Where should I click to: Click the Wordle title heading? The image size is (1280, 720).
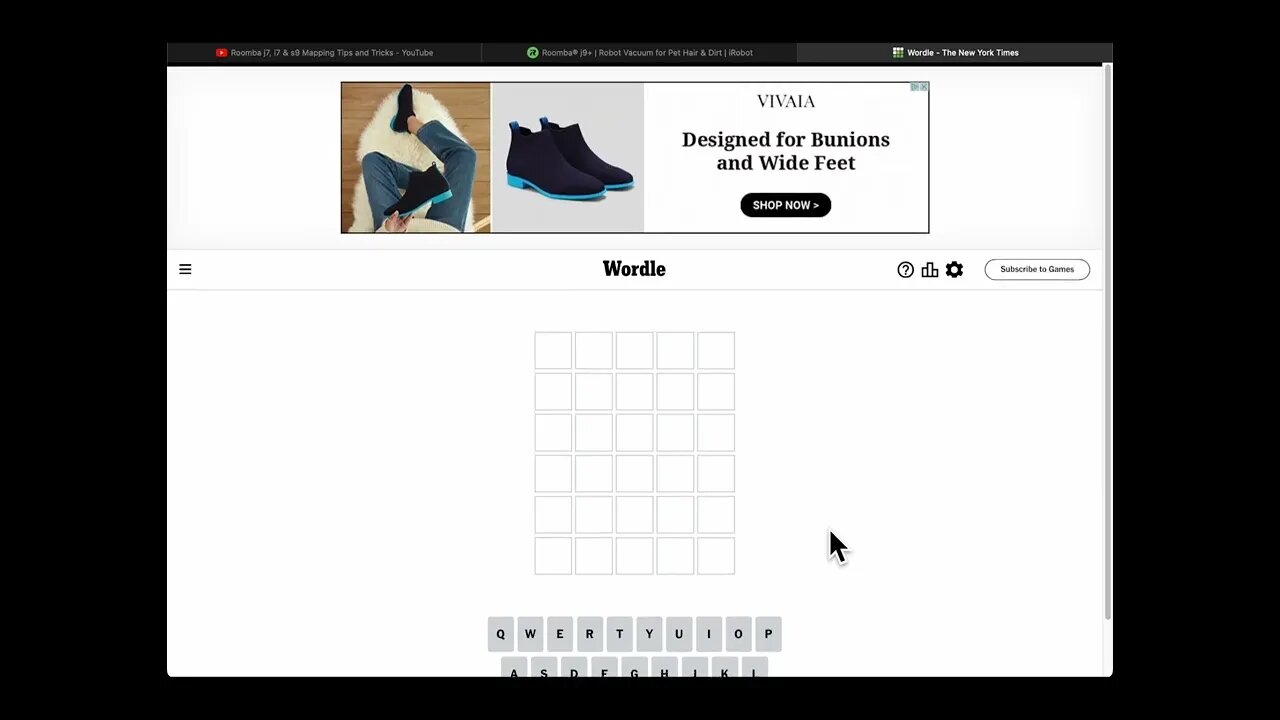click(634, 269)
